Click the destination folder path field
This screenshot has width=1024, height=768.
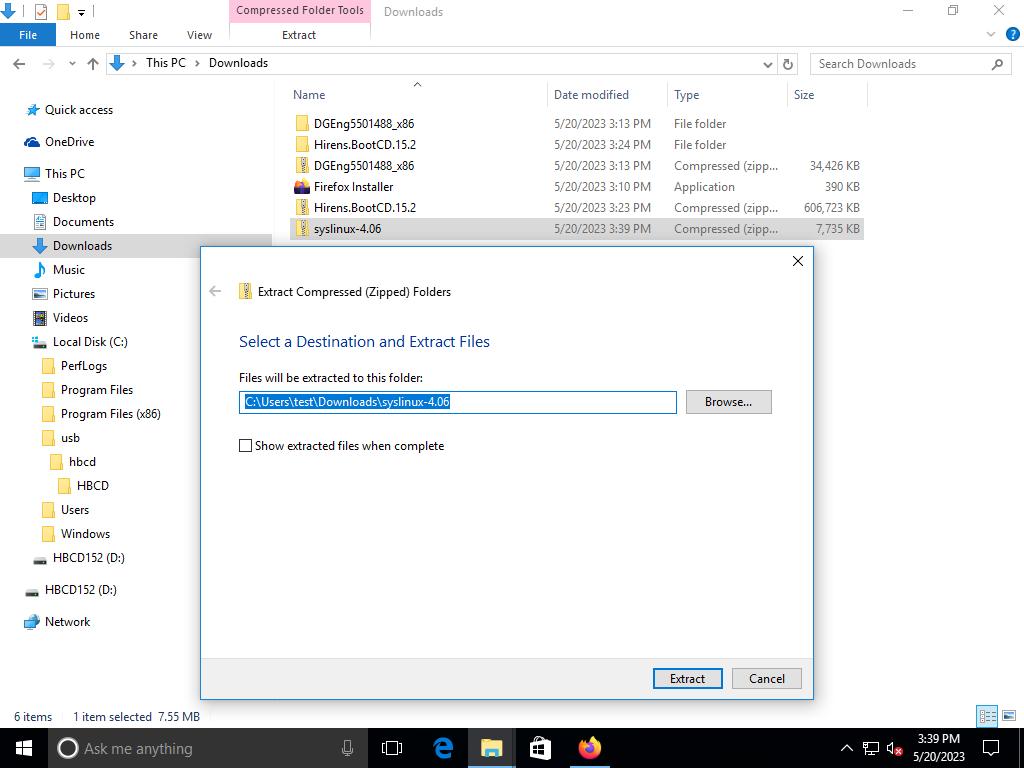[x=457, y=402]
